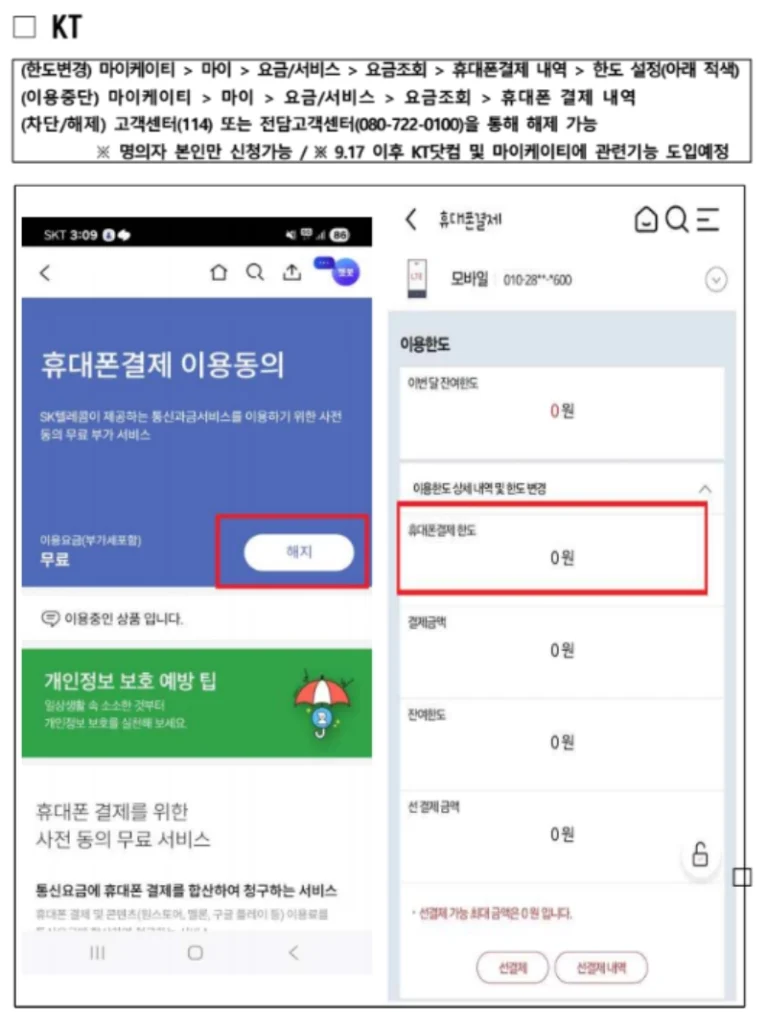Tap the floating padlock icon
The width and height of the screenshot is (767, 1024).
tap(700, 854)
